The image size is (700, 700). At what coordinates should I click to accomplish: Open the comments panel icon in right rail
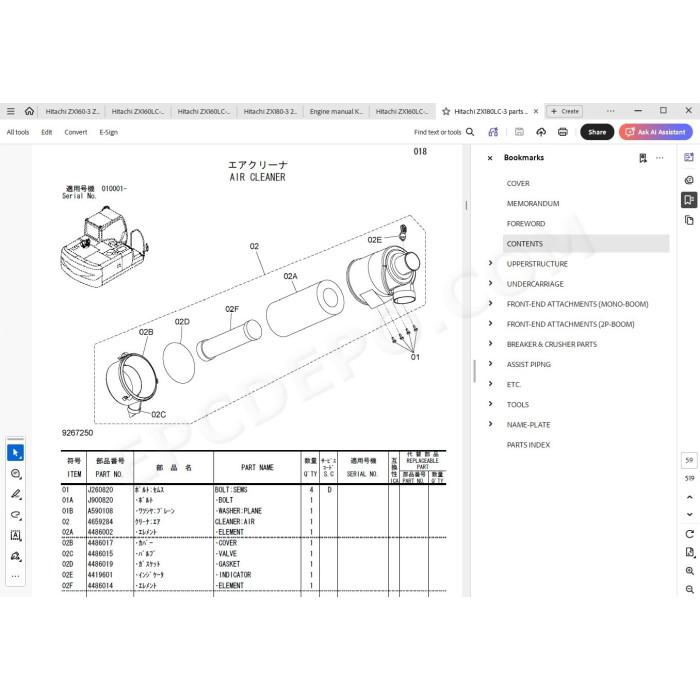689,180
